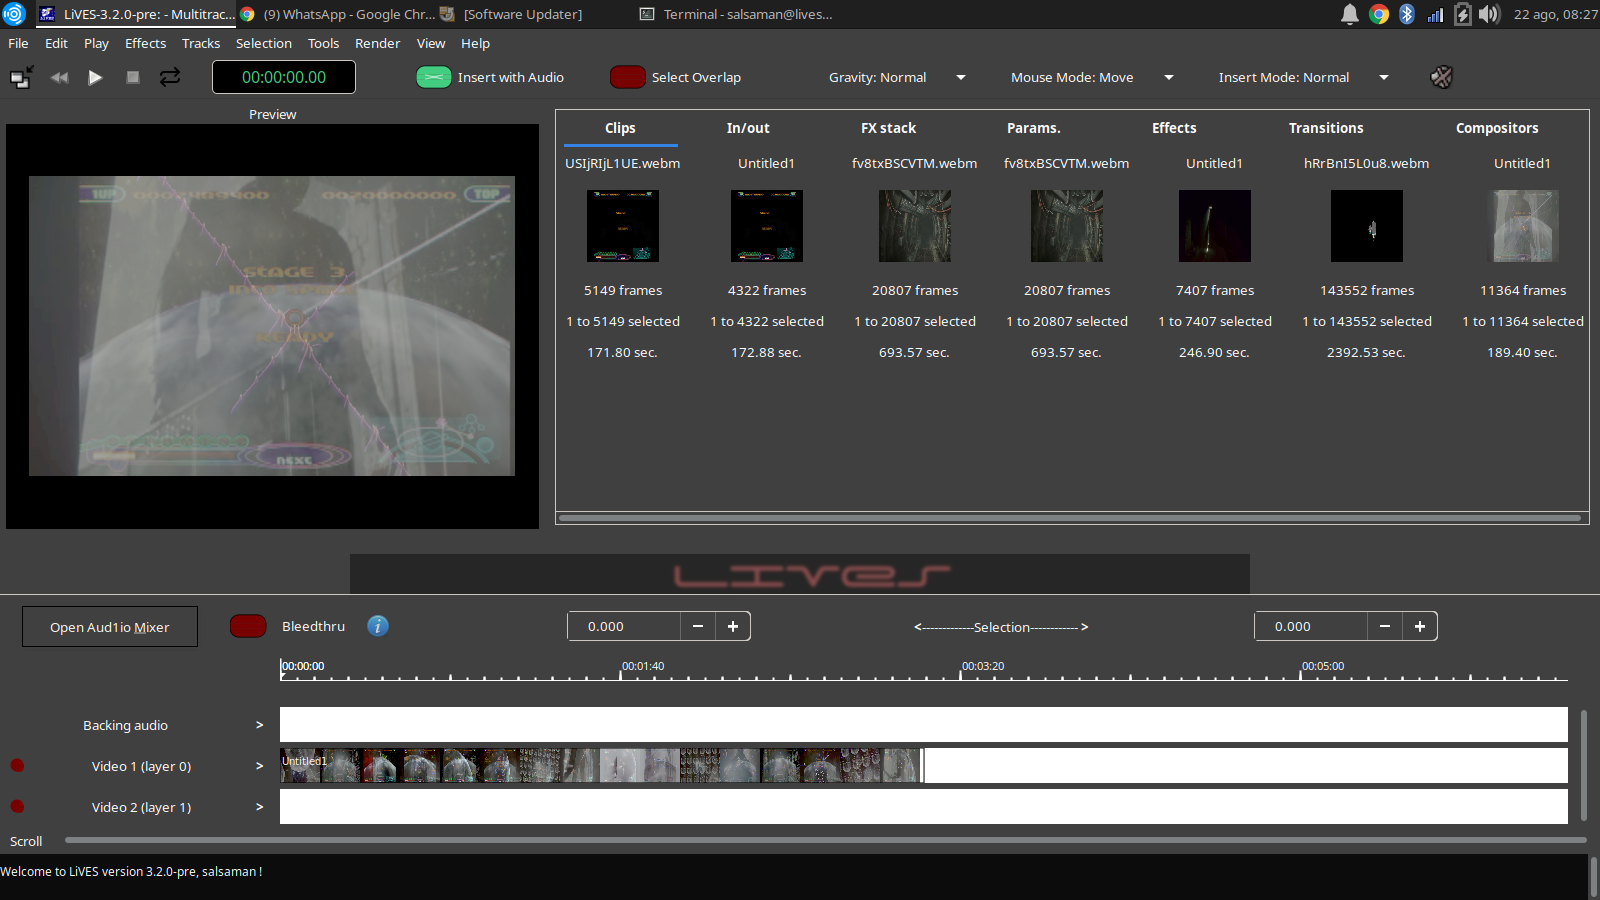The image size is (1600, 900).
Task: Select Untitled1 block on Video 1 track
Action: 600,766
